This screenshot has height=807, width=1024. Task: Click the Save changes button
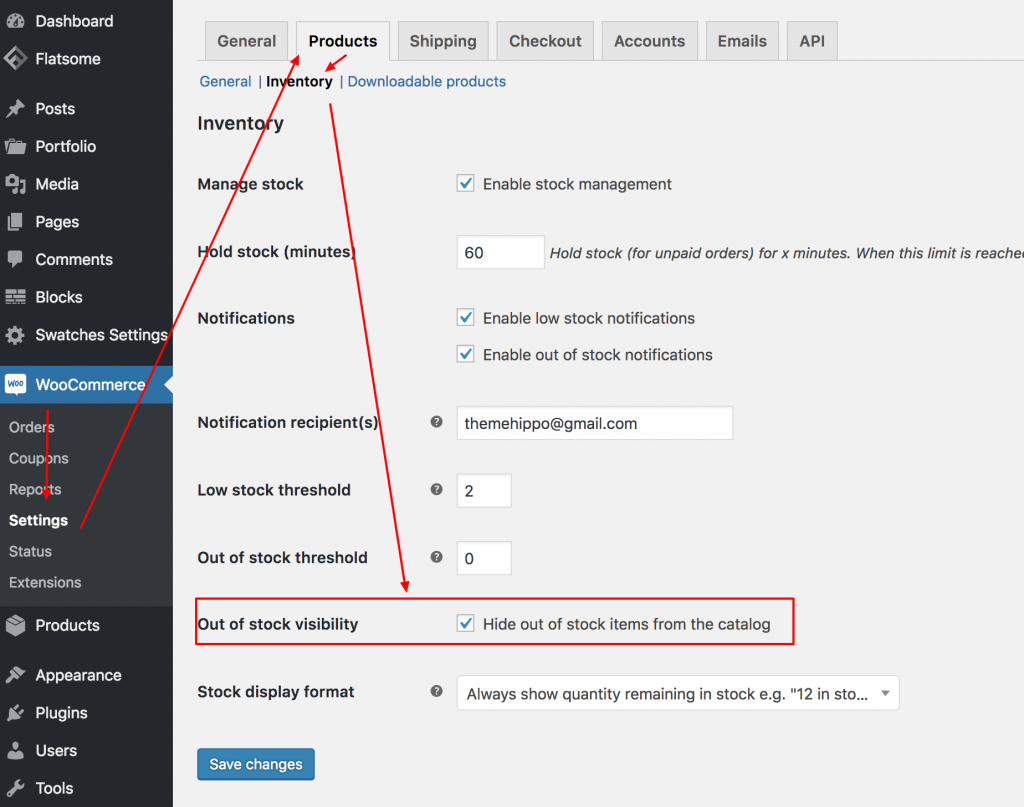click(x=255, y=764)
